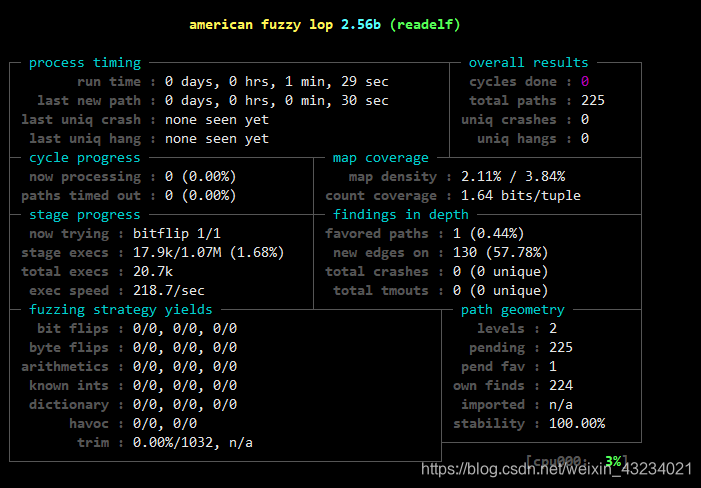Select the 'stability' label
Viewport: 701px width, 488px height.
(489, 424)
